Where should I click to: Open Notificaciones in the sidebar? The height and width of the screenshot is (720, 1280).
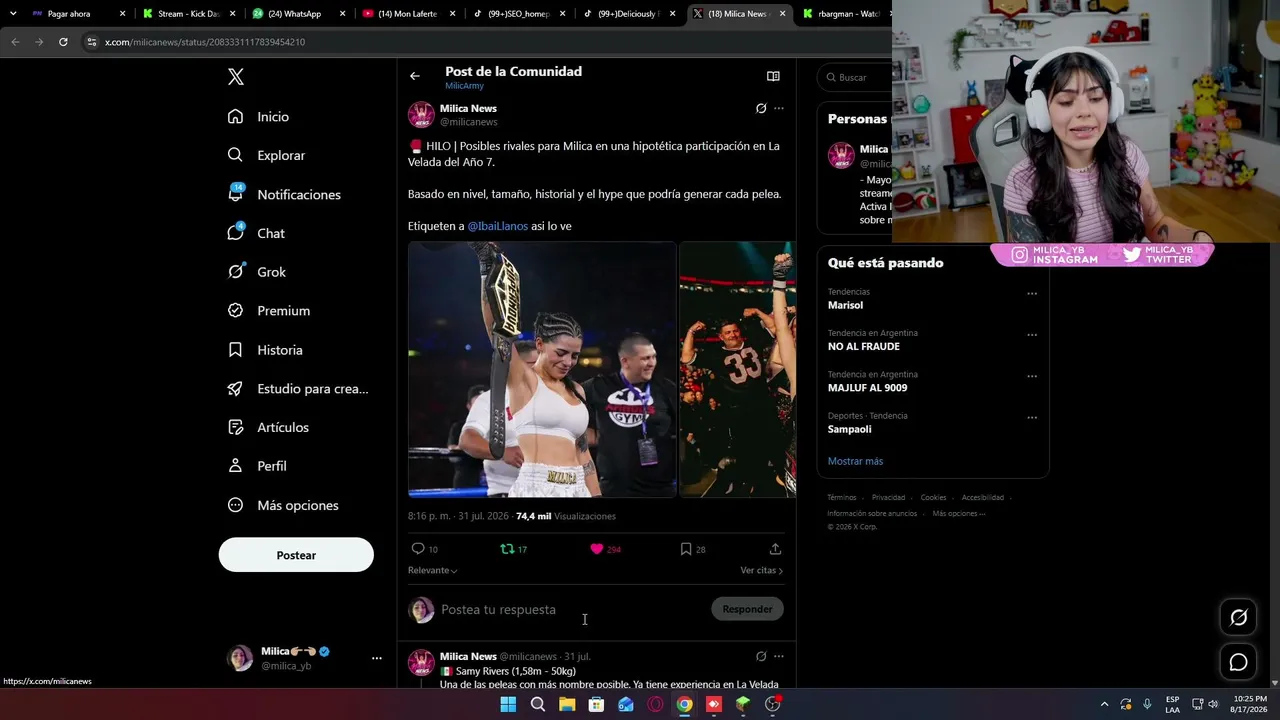tap(284, 194)
